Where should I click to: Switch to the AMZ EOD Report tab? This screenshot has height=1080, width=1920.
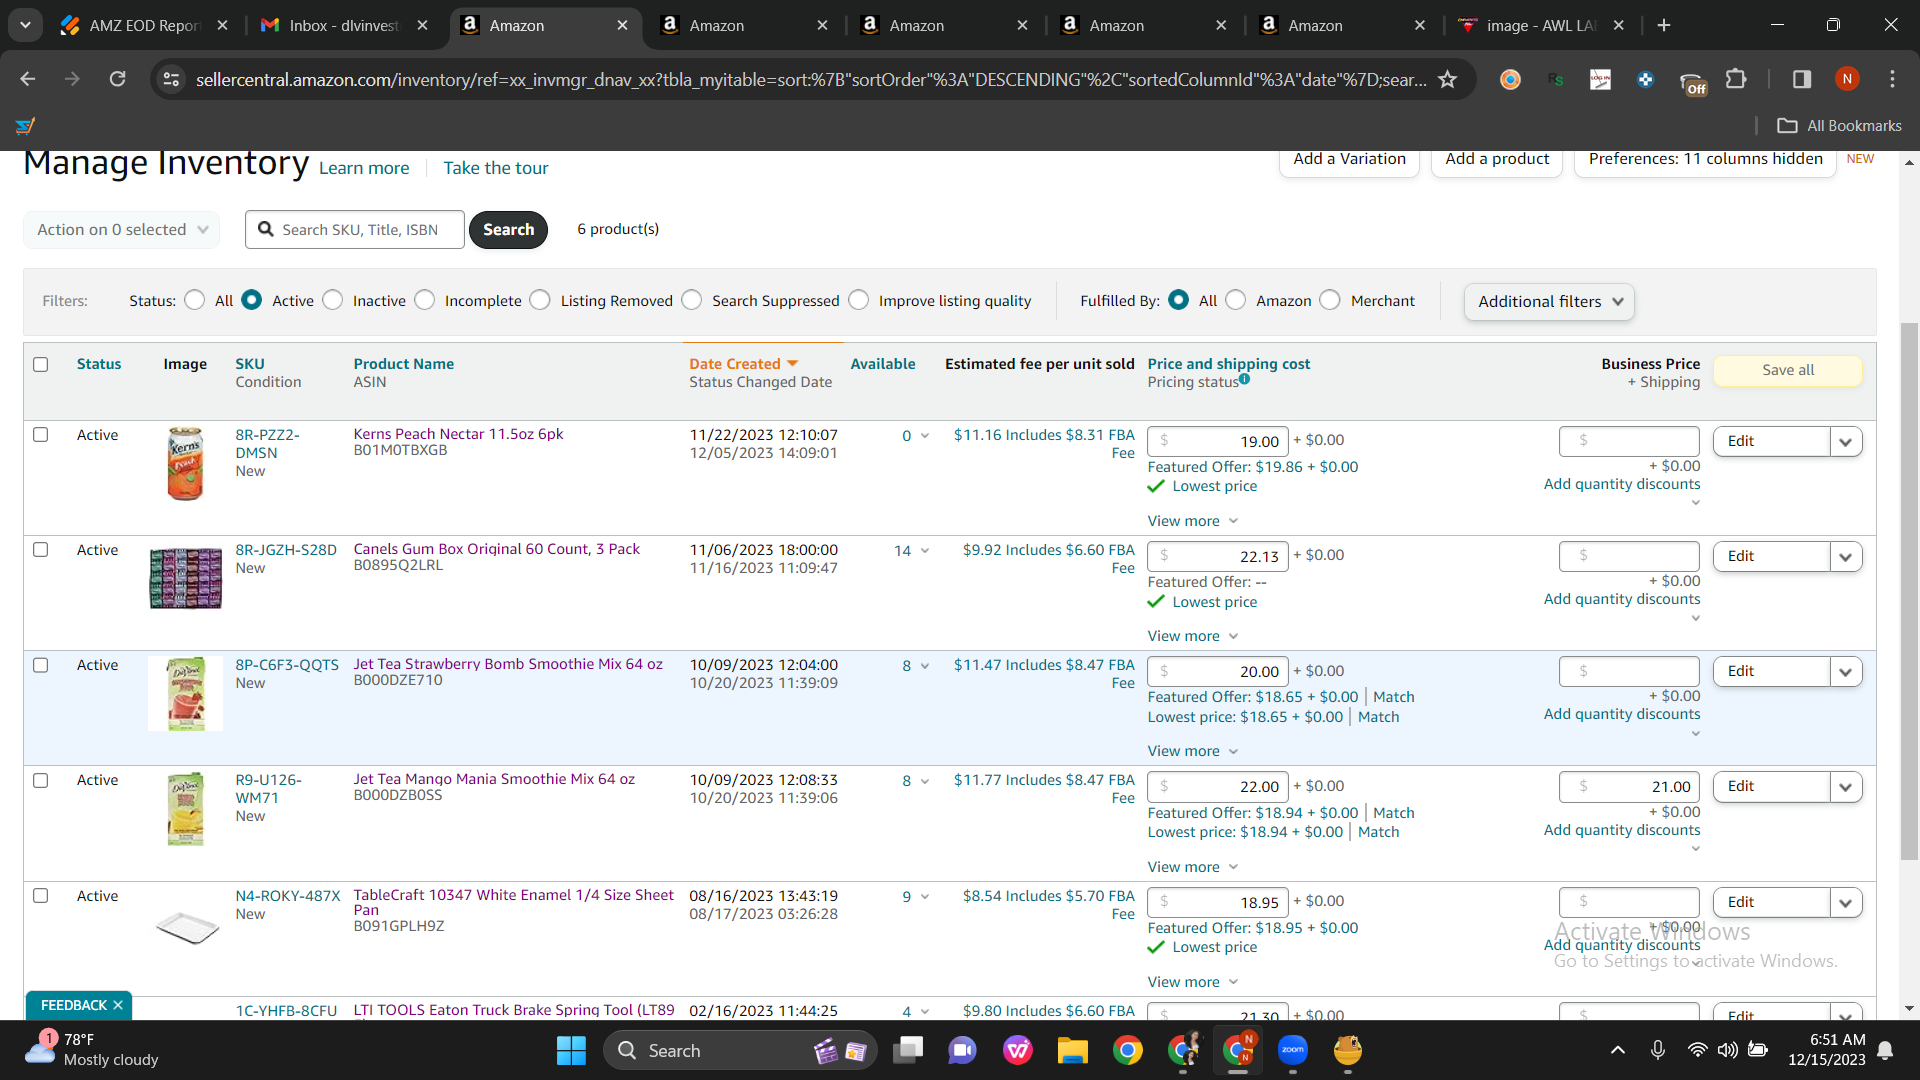point(145,25)
